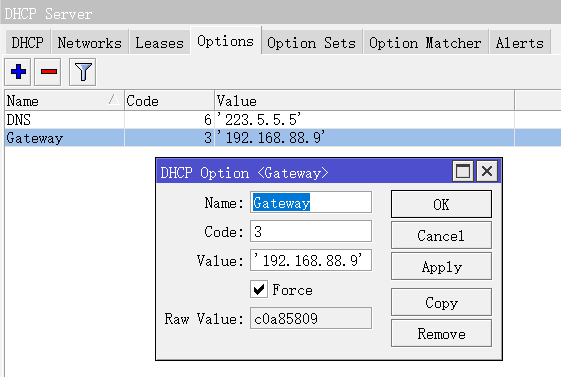Open the Option Matcher tab
Image resolution: width=561 pixels, height=377 pixels.
(x=425, y=43)
